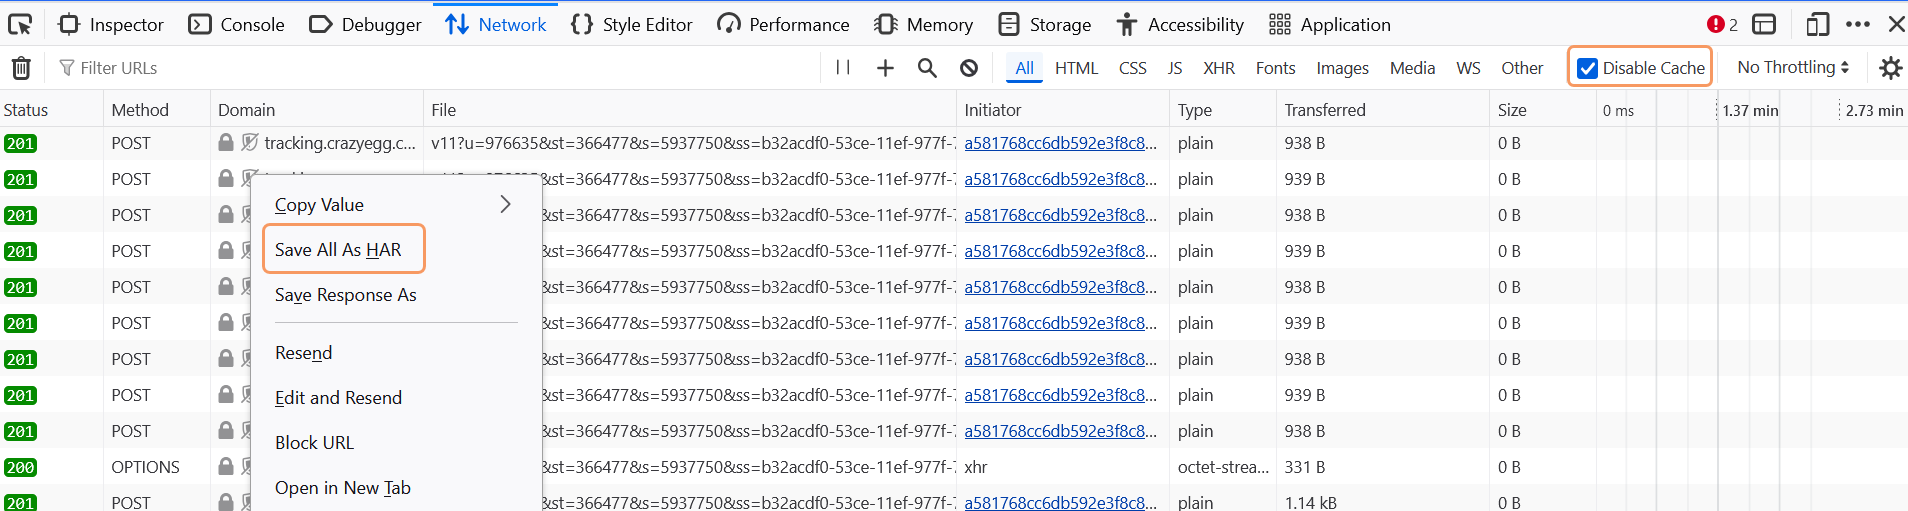The height and width of the screenshot is (511, 1908).
Task: Click the plus icon to add request
Action: point(885,68)
